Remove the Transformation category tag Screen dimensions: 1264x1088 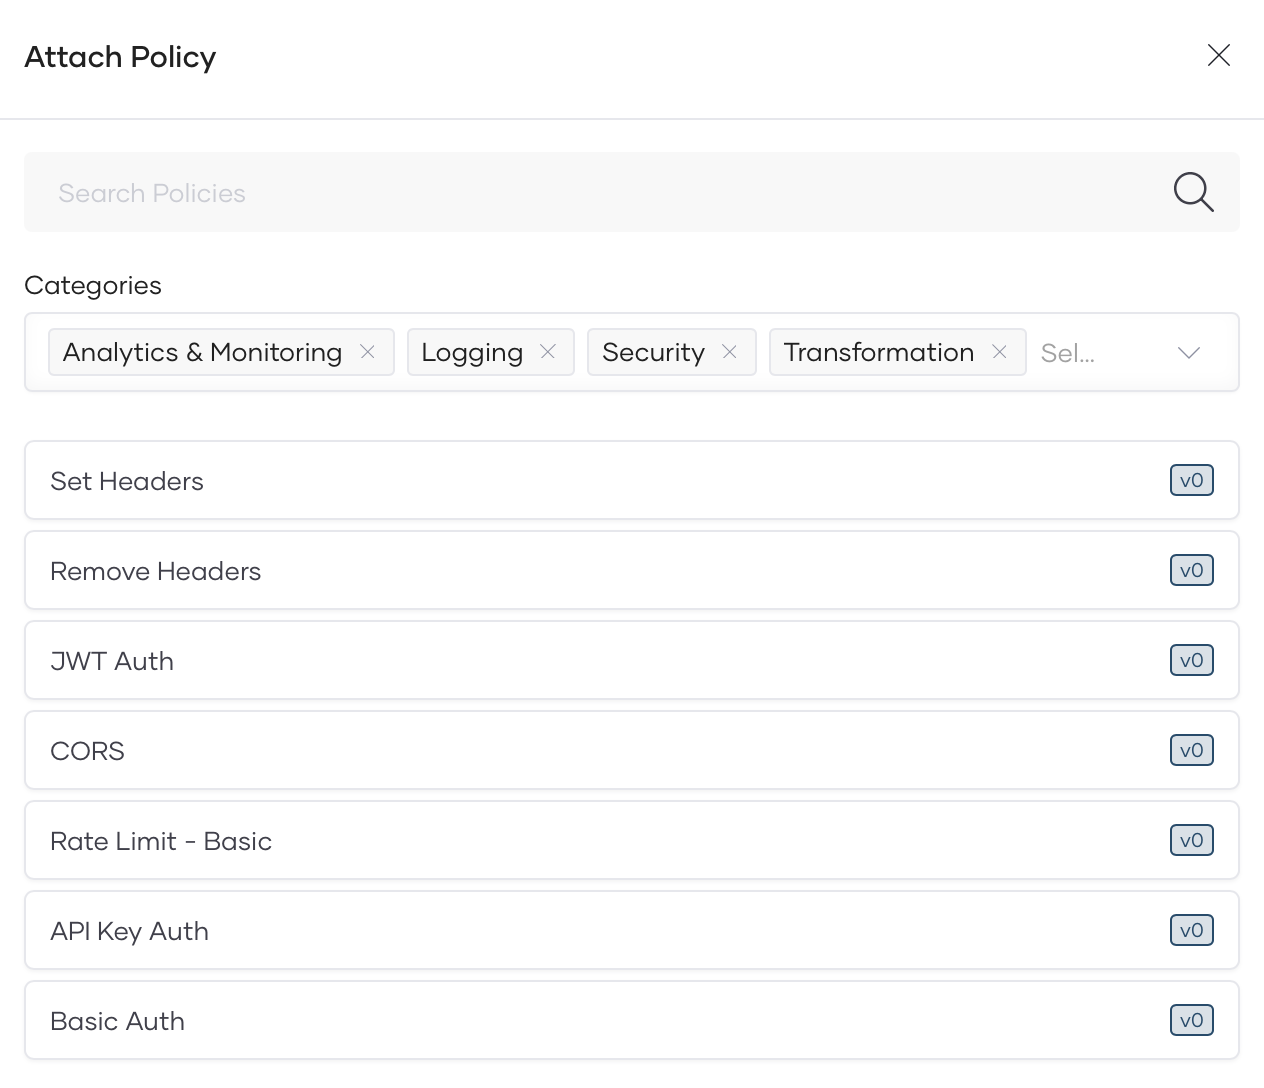click(x=999, y=352)
